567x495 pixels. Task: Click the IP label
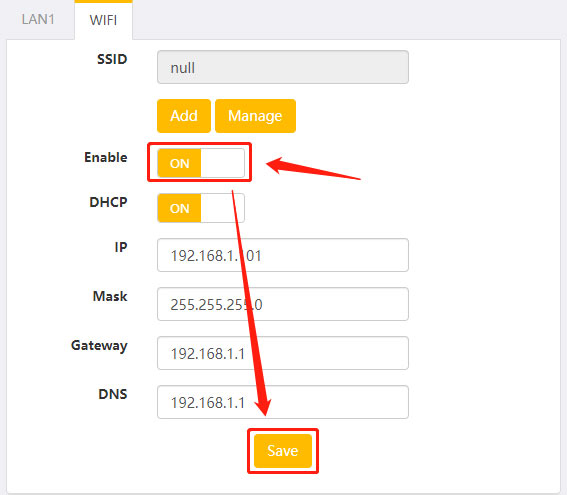(121, 247)
